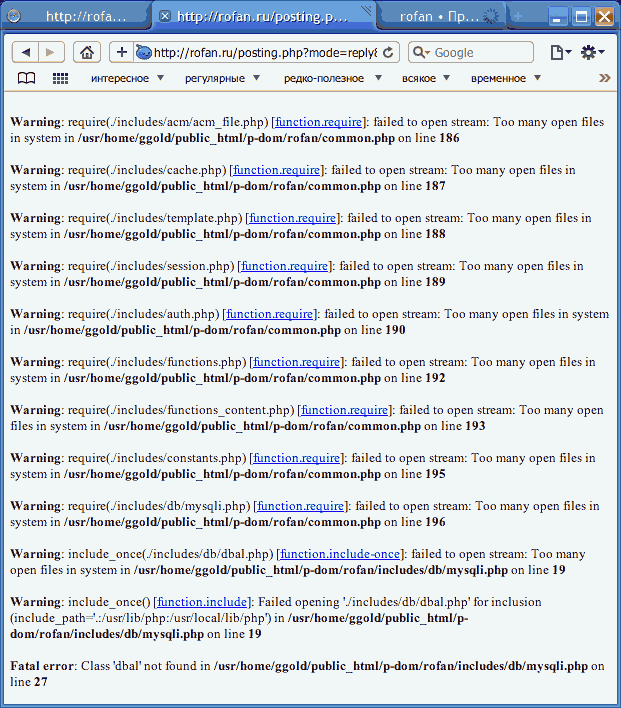Show all bookmarks via open book icon
621x708 pixels.
click(26, 79)
